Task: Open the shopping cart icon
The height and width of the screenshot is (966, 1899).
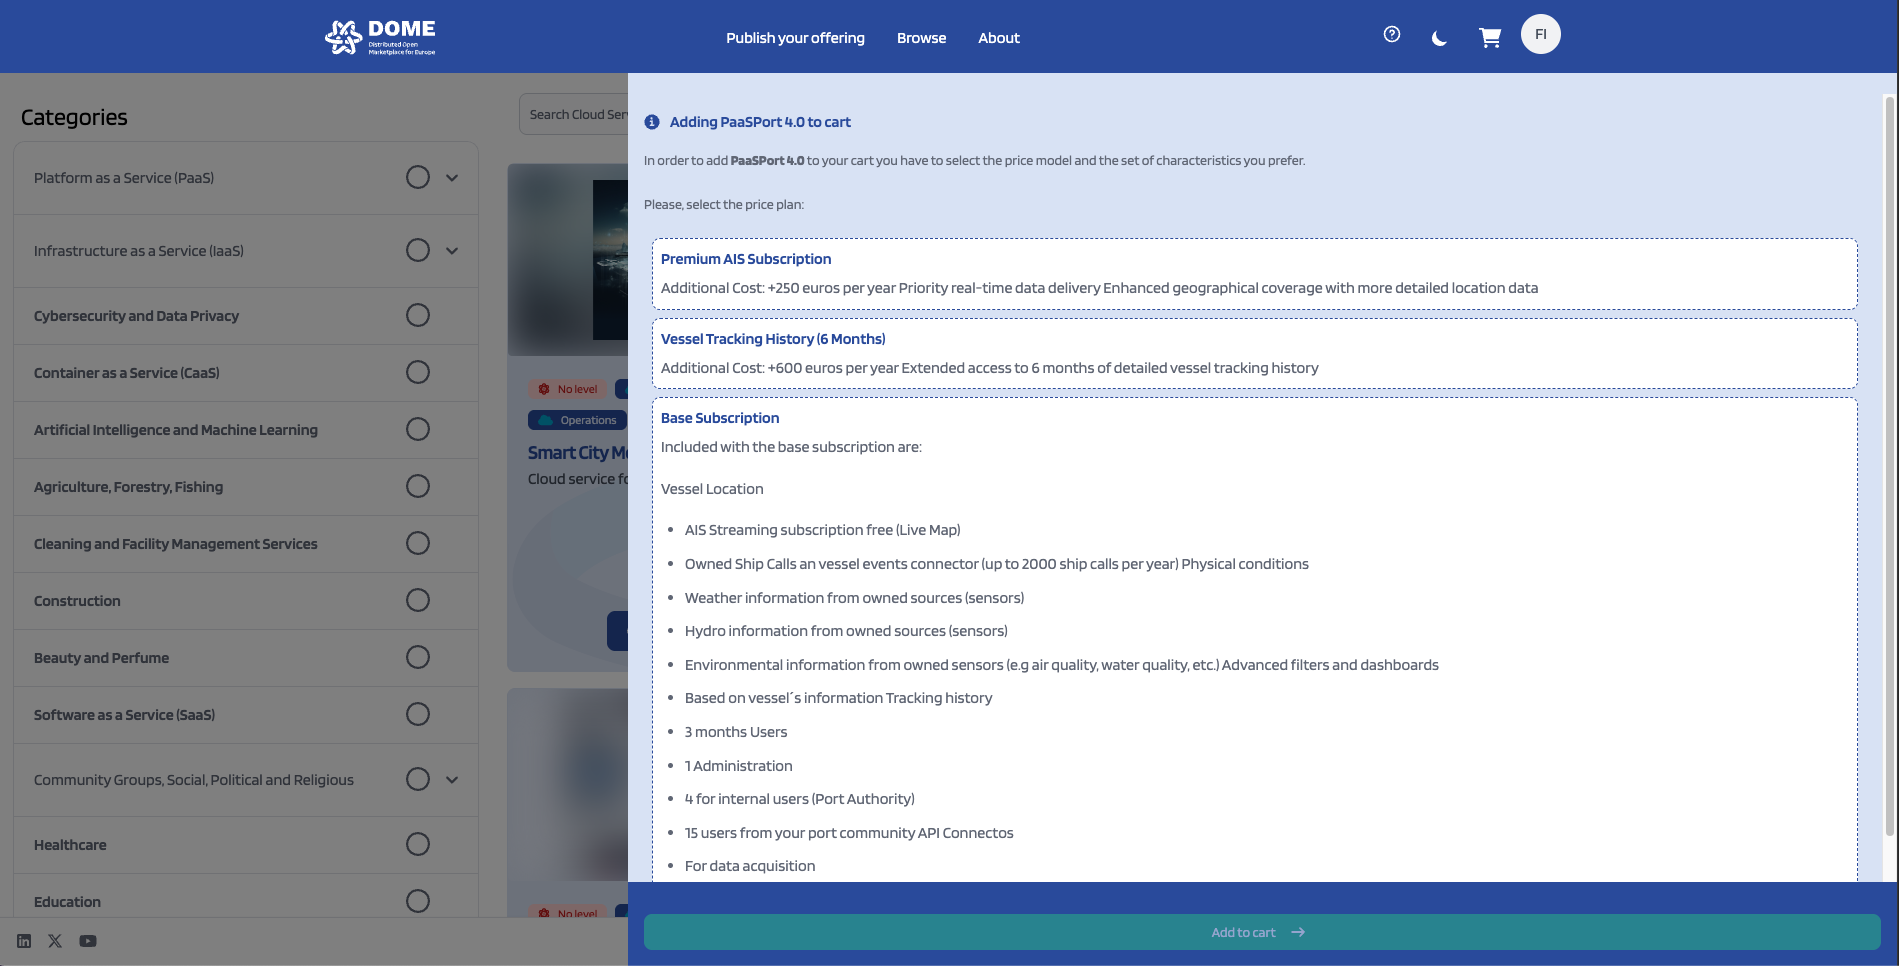Action: (1490, 38)
